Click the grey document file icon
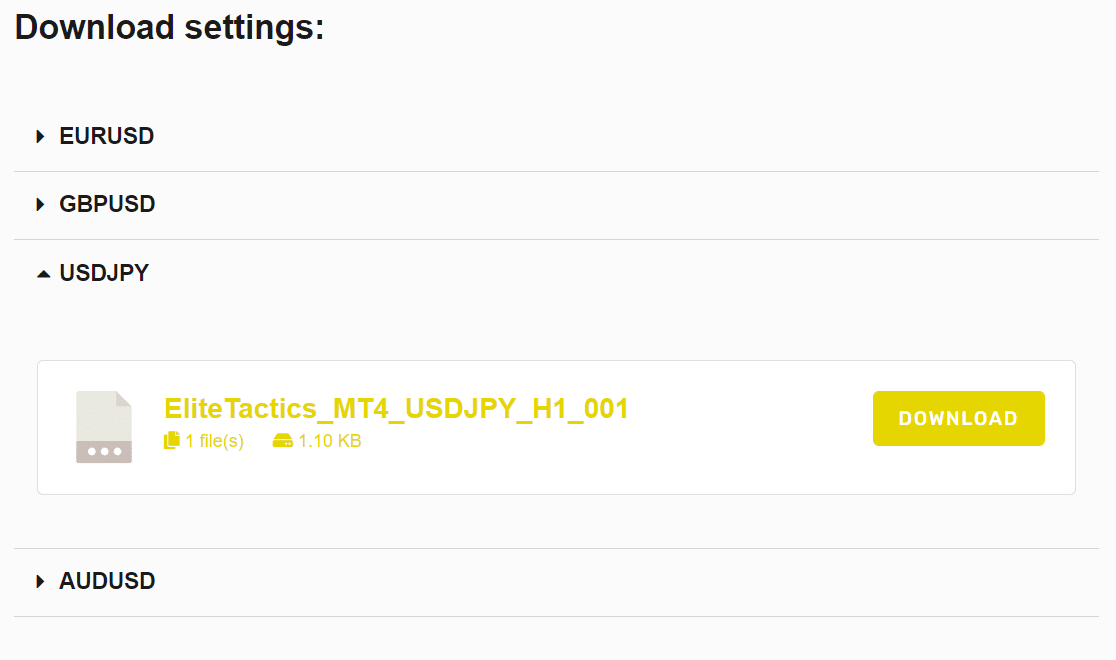The height and width of the screenshot is (660, 1116). 104,415
